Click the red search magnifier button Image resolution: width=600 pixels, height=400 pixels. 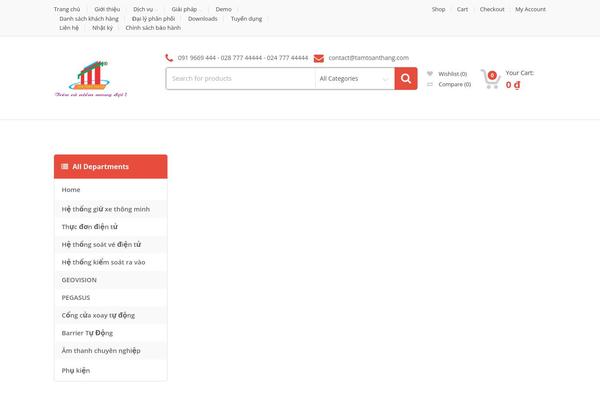[406, 78]
